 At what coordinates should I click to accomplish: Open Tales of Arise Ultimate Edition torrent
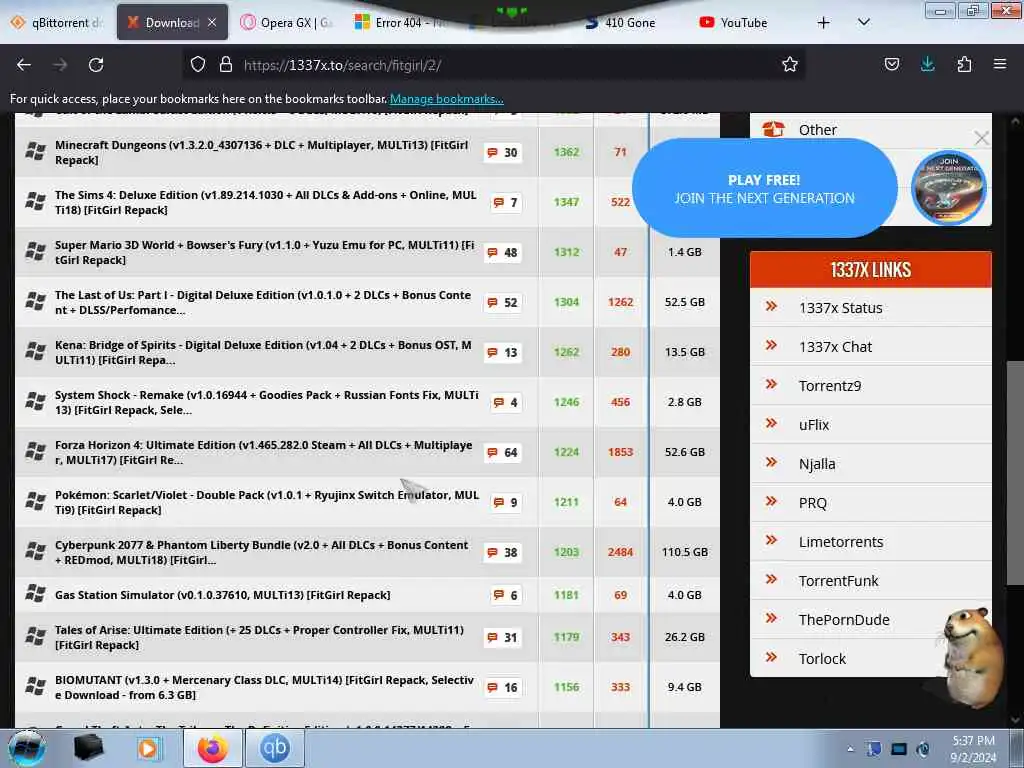click(259, 637)
